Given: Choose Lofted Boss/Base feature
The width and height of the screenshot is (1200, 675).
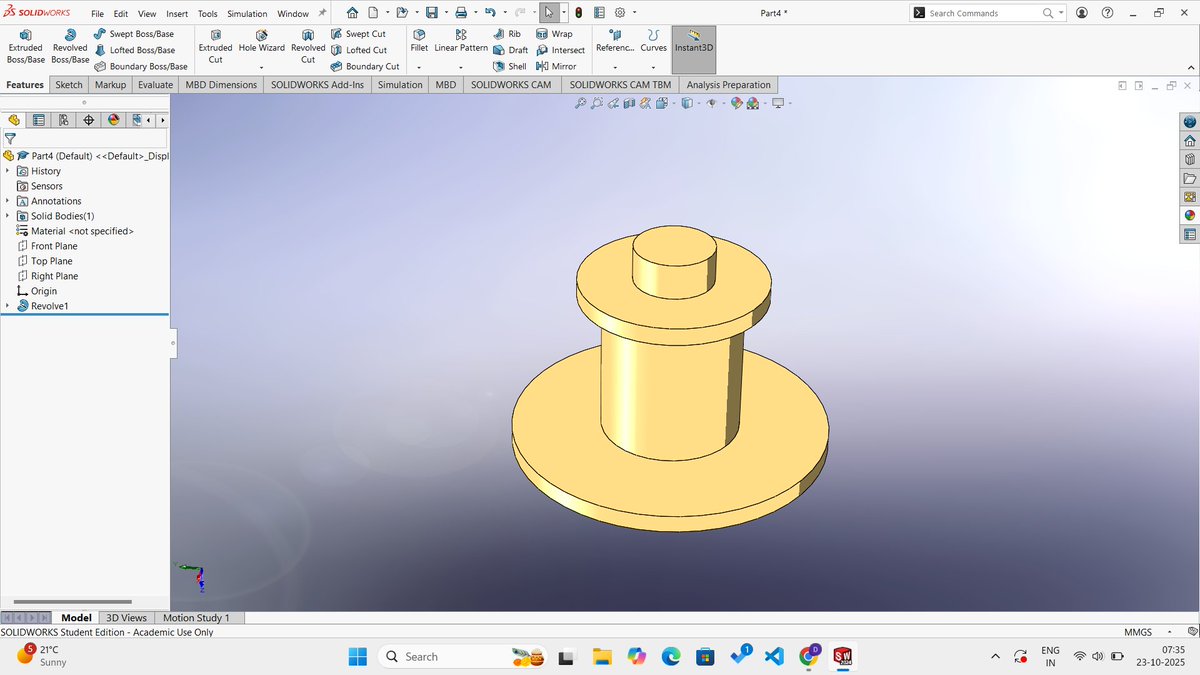Looking at the screenshot, I should 134,50.
